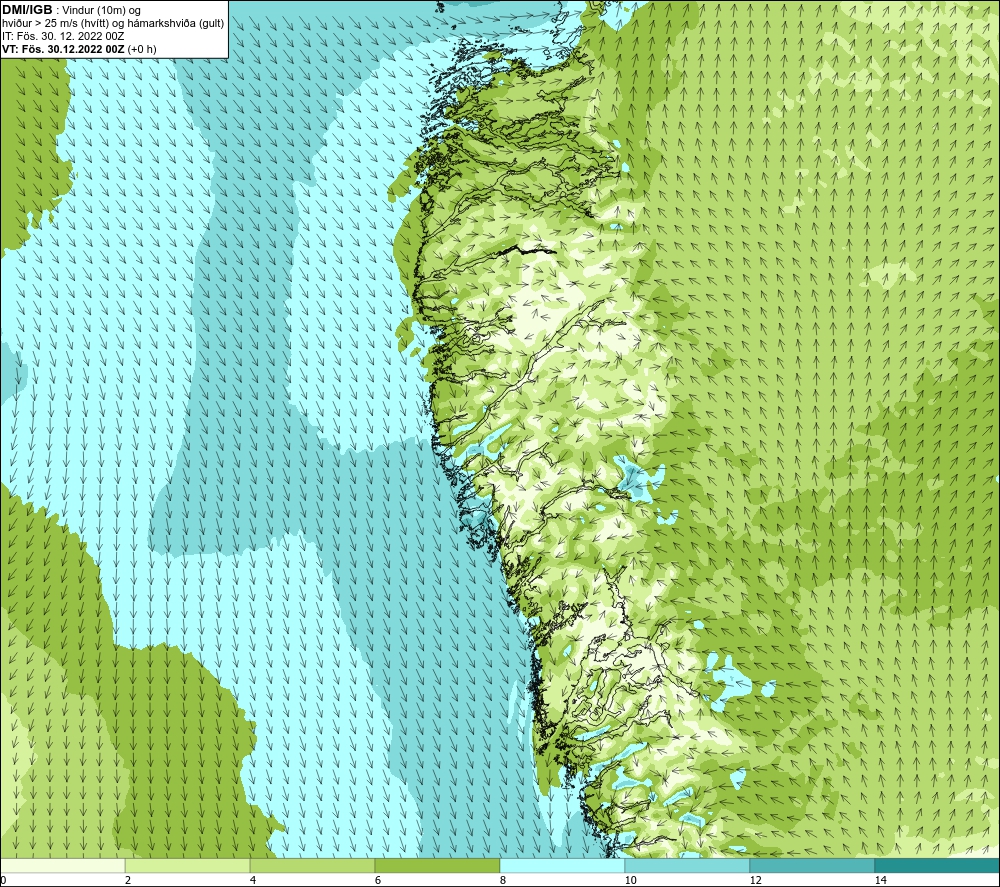Click the DMI/IGB title text
Screen dimensions: 1000x887
pos(27,10)
